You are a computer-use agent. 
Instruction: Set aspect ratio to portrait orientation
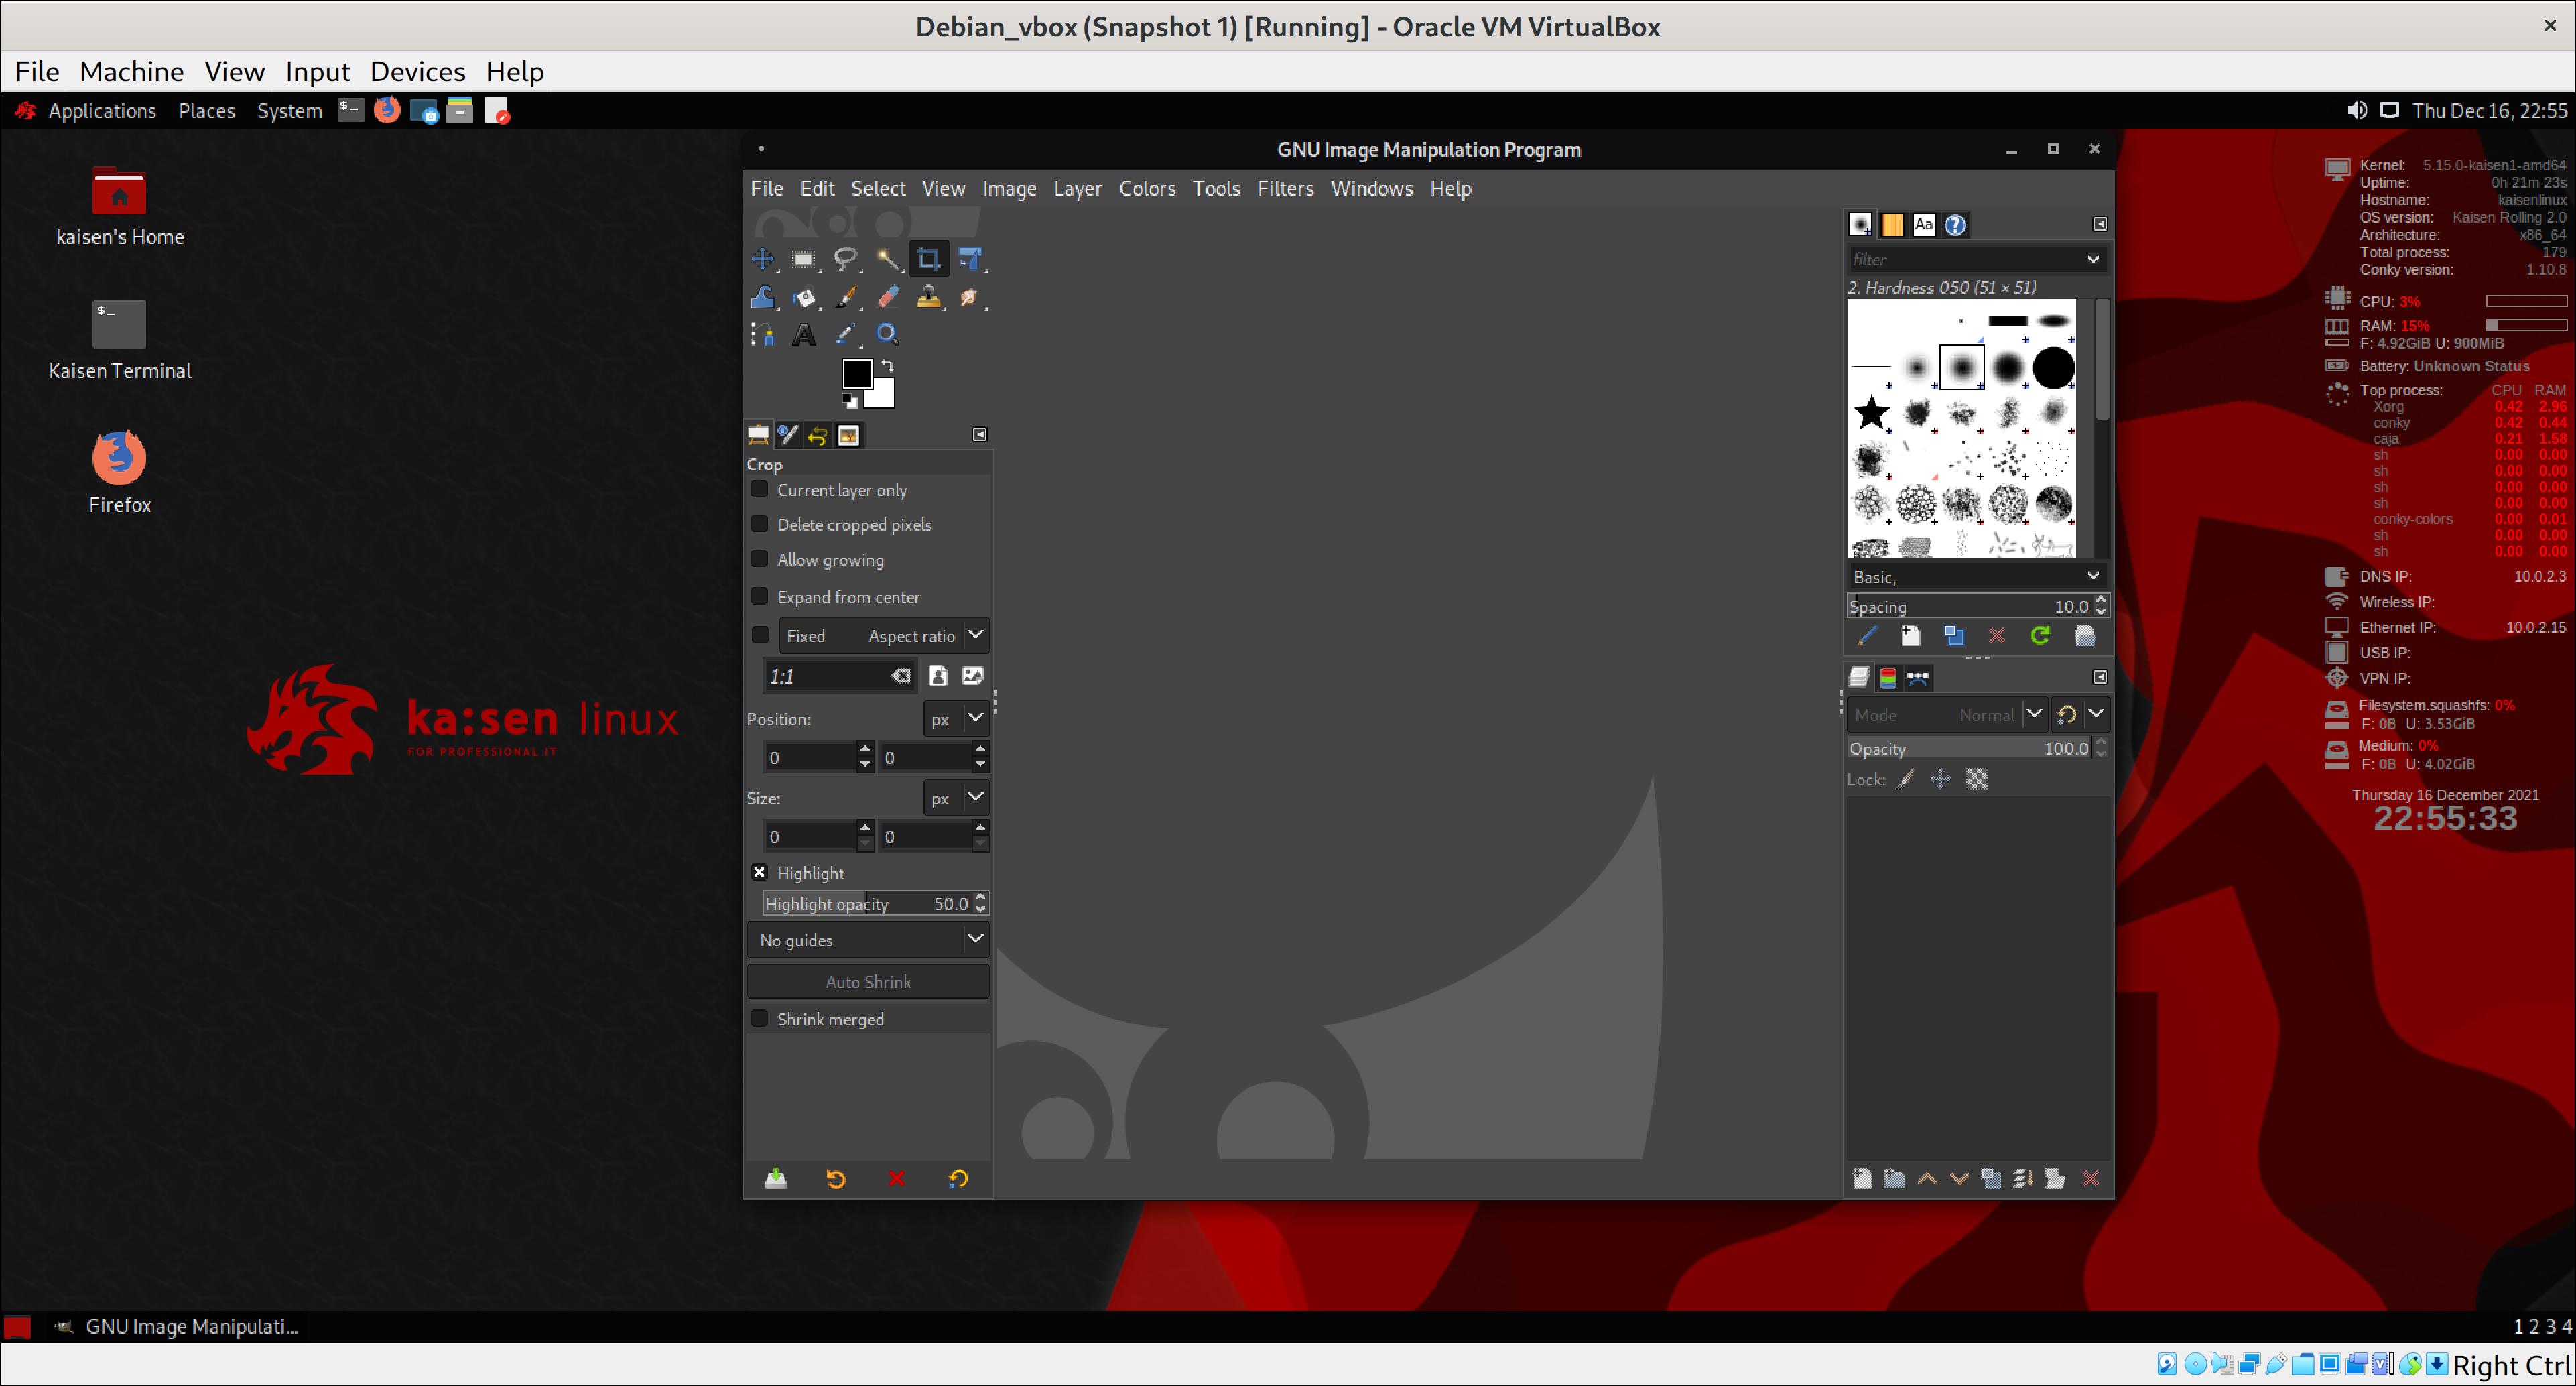pos(938,676)
